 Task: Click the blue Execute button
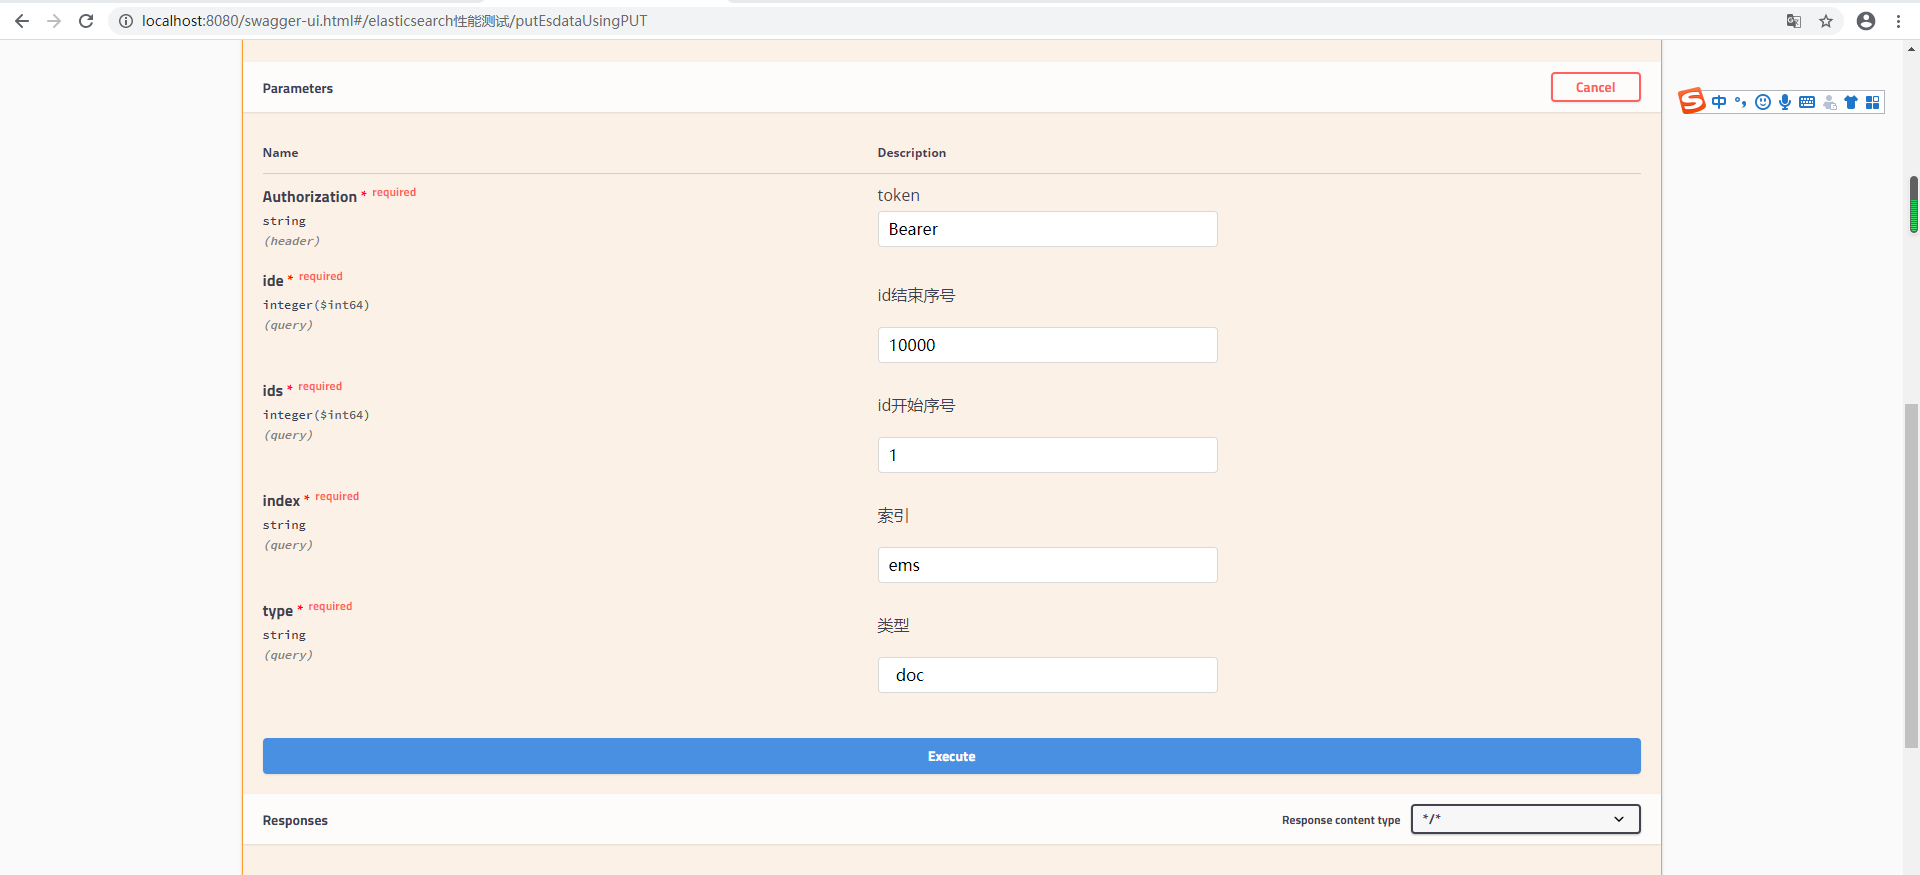951,756
